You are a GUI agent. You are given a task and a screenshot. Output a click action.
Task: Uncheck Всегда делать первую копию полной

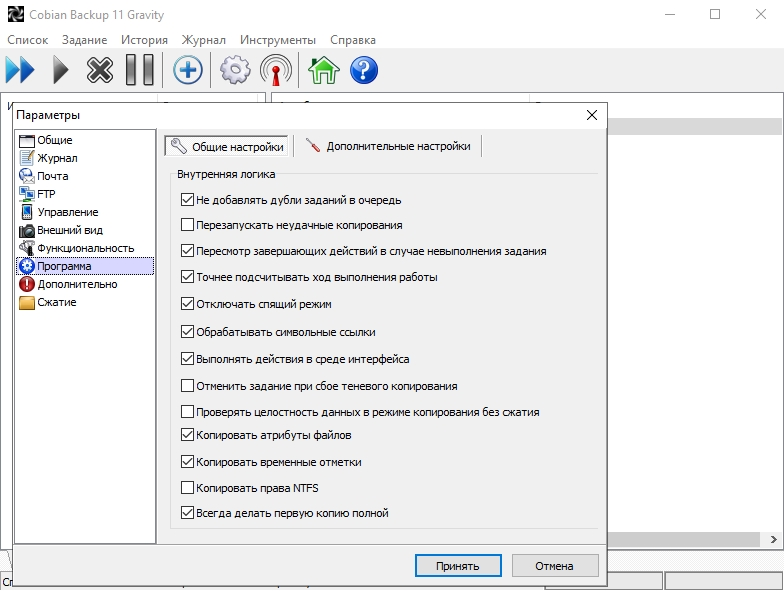click(x=187, y=512)
